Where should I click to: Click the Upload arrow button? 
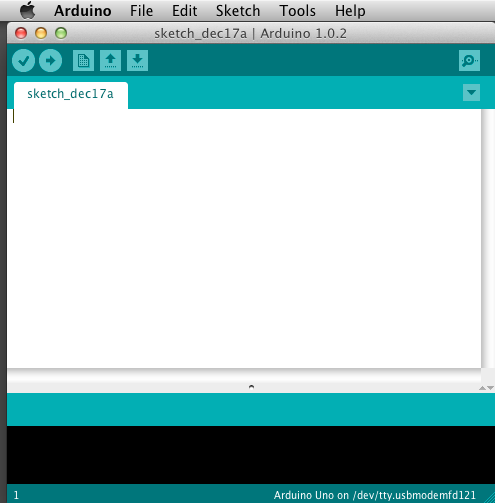point(50,61)
